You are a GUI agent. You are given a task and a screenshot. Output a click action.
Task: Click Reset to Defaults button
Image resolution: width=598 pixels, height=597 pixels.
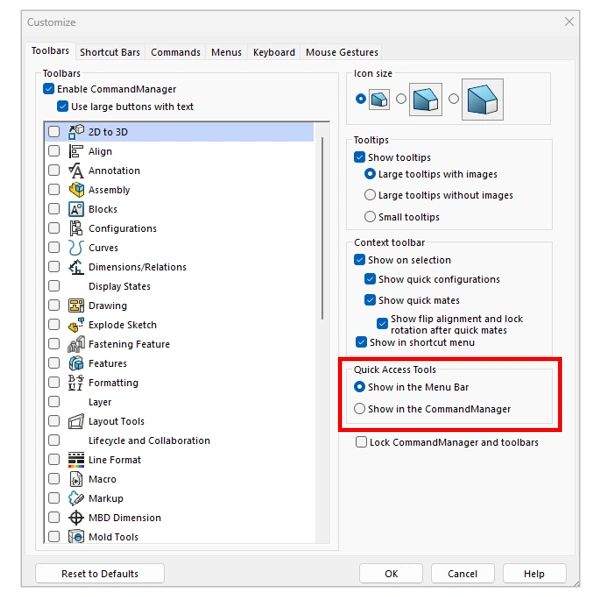100,573
